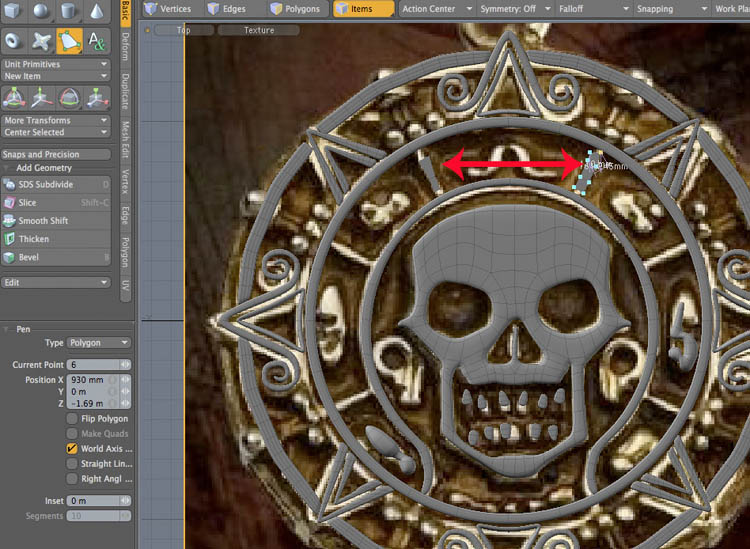750x549 pixels.
Task: Open the Edit dropdown
Action: pyautogui.click(x=55, y=283)
